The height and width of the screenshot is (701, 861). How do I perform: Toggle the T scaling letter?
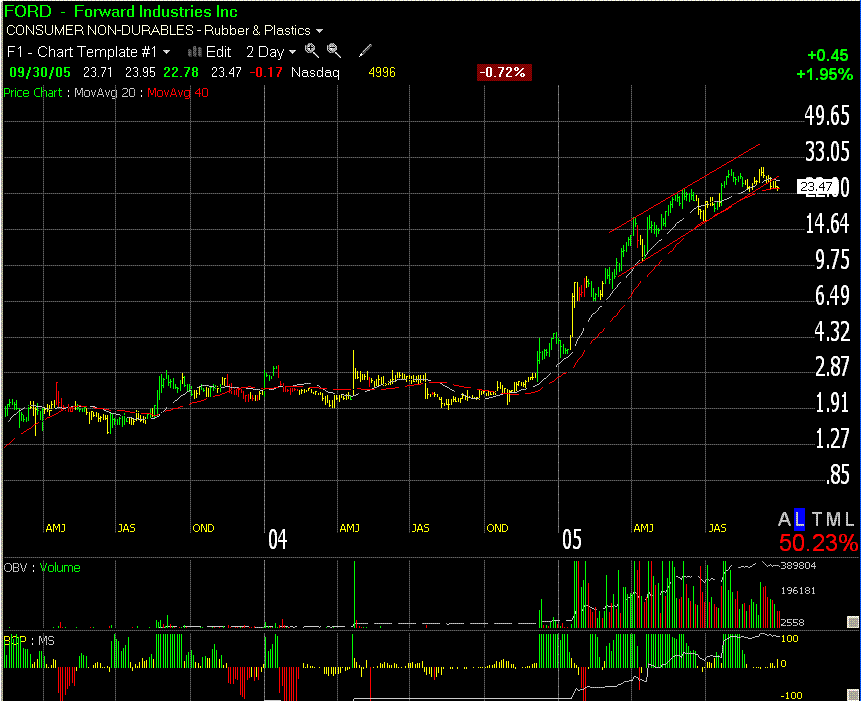(x=817, y=519)
